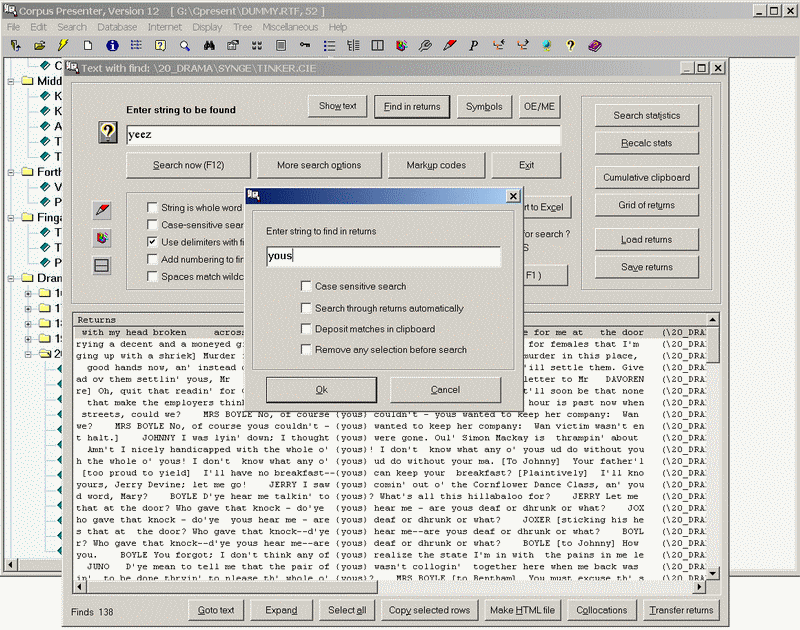Click the red pen icon left of options
The height and width of the screenshot is (630, 800).
[102, 210]
